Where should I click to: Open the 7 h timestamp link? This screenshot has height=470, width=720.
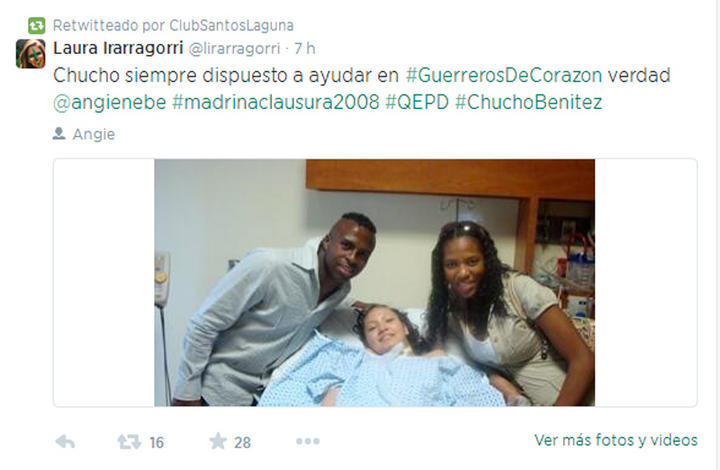(304, 48)
